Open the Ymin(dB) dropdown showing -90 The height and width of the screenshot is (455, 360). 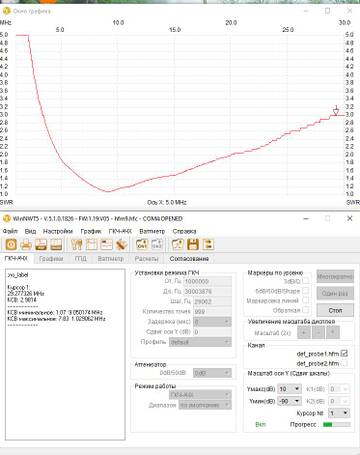[289, 401]
